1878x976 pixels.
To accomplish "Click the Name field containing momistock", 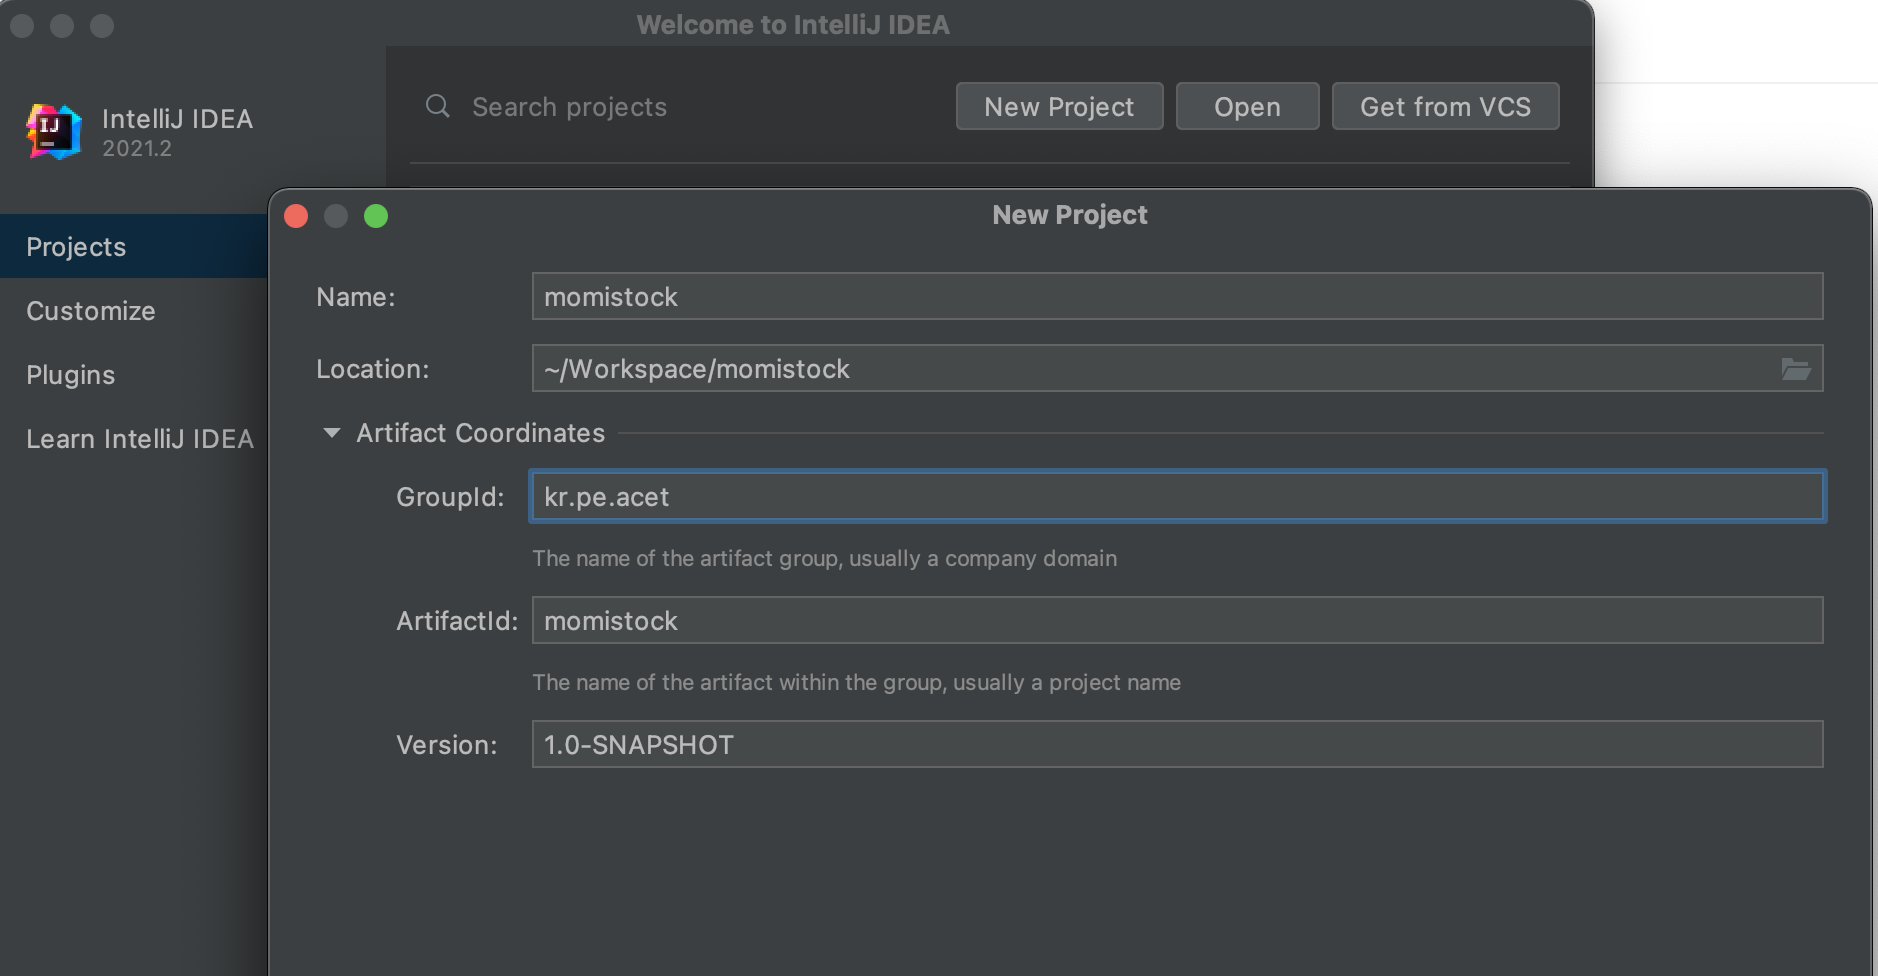I will pyautogui.click(x=1177, y=296).
